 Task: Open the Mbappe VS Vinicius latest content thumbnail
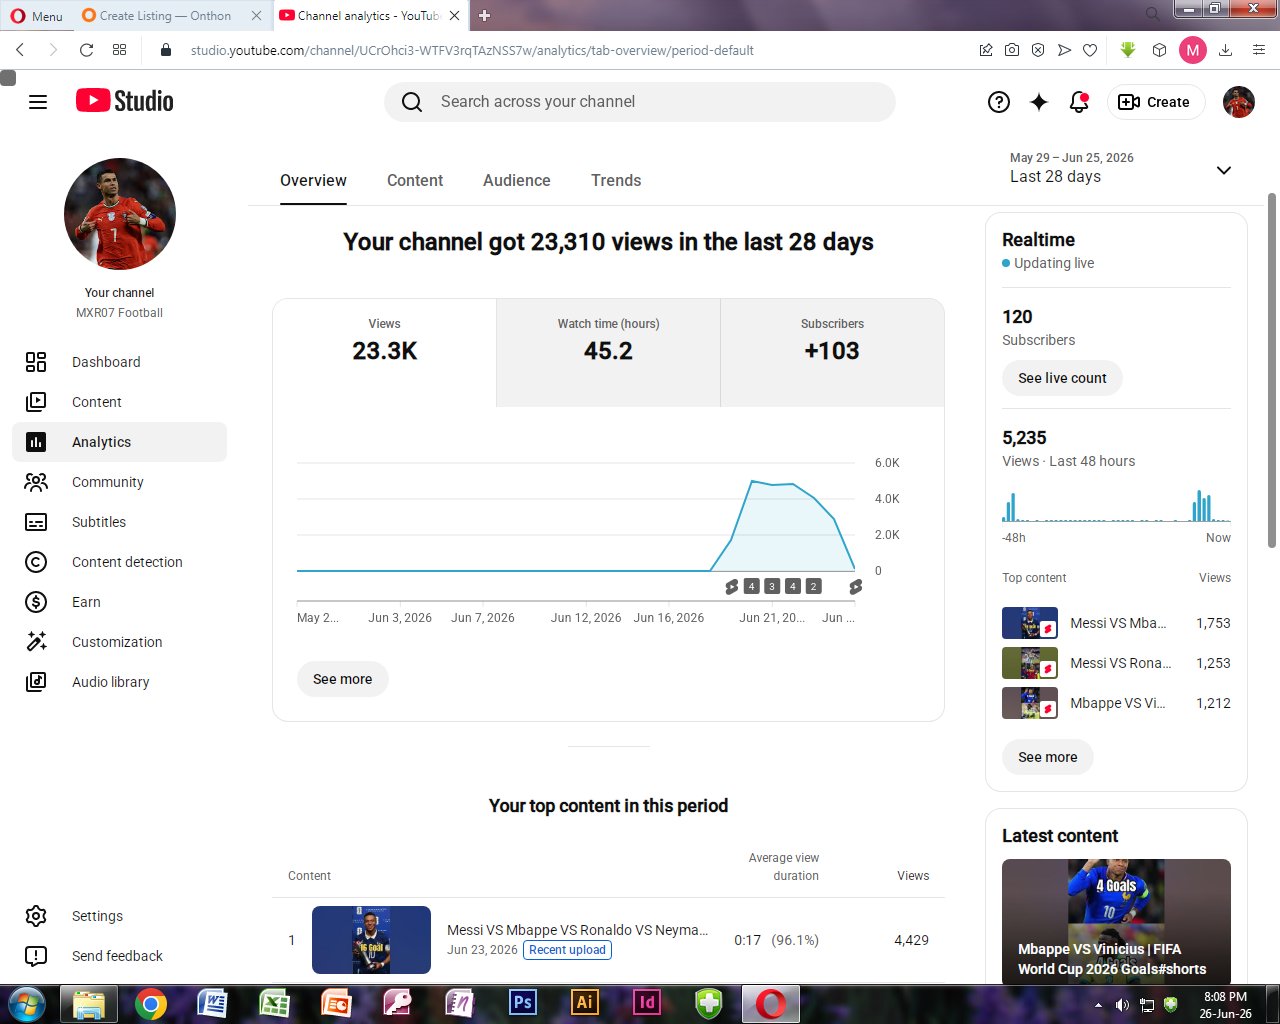point(1116,921)
